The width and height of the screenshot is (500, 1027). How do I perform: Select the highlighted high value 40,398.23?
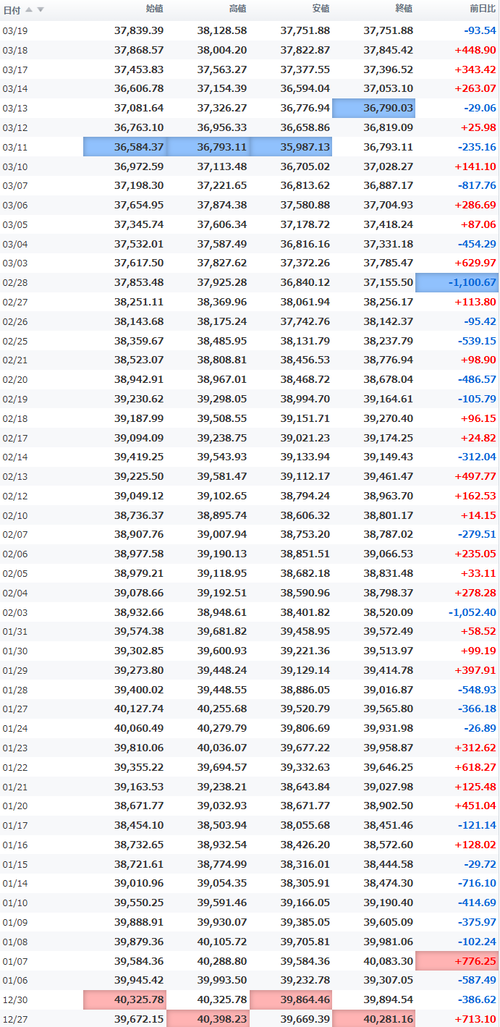(x=208, y=1020)
